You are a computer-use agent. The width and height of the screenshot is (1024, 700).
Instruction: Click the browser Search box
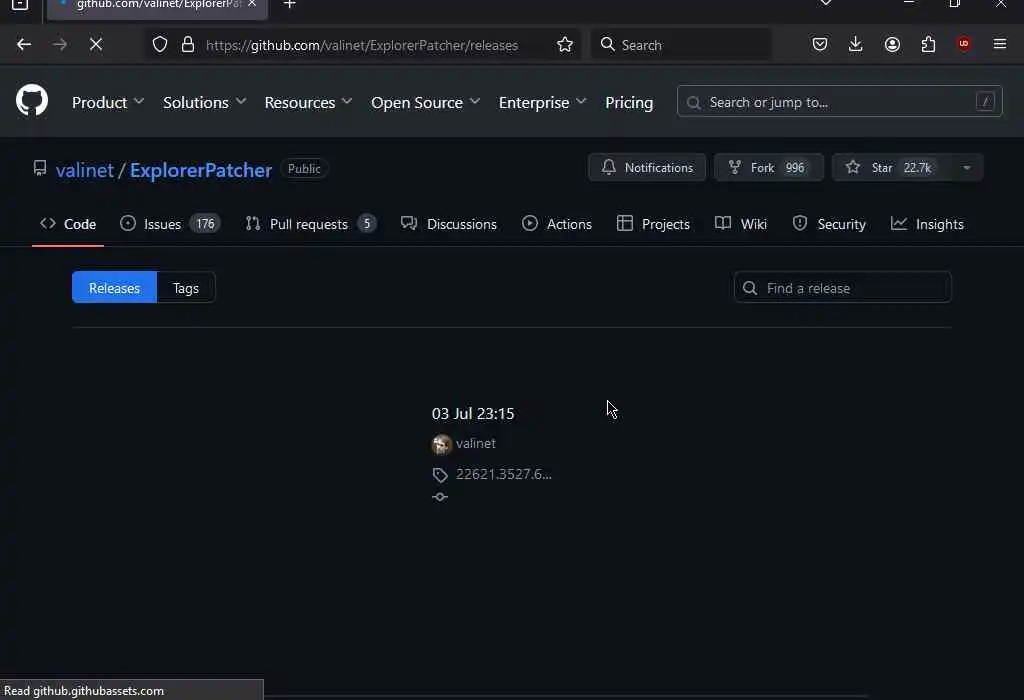tap(681, 44)
